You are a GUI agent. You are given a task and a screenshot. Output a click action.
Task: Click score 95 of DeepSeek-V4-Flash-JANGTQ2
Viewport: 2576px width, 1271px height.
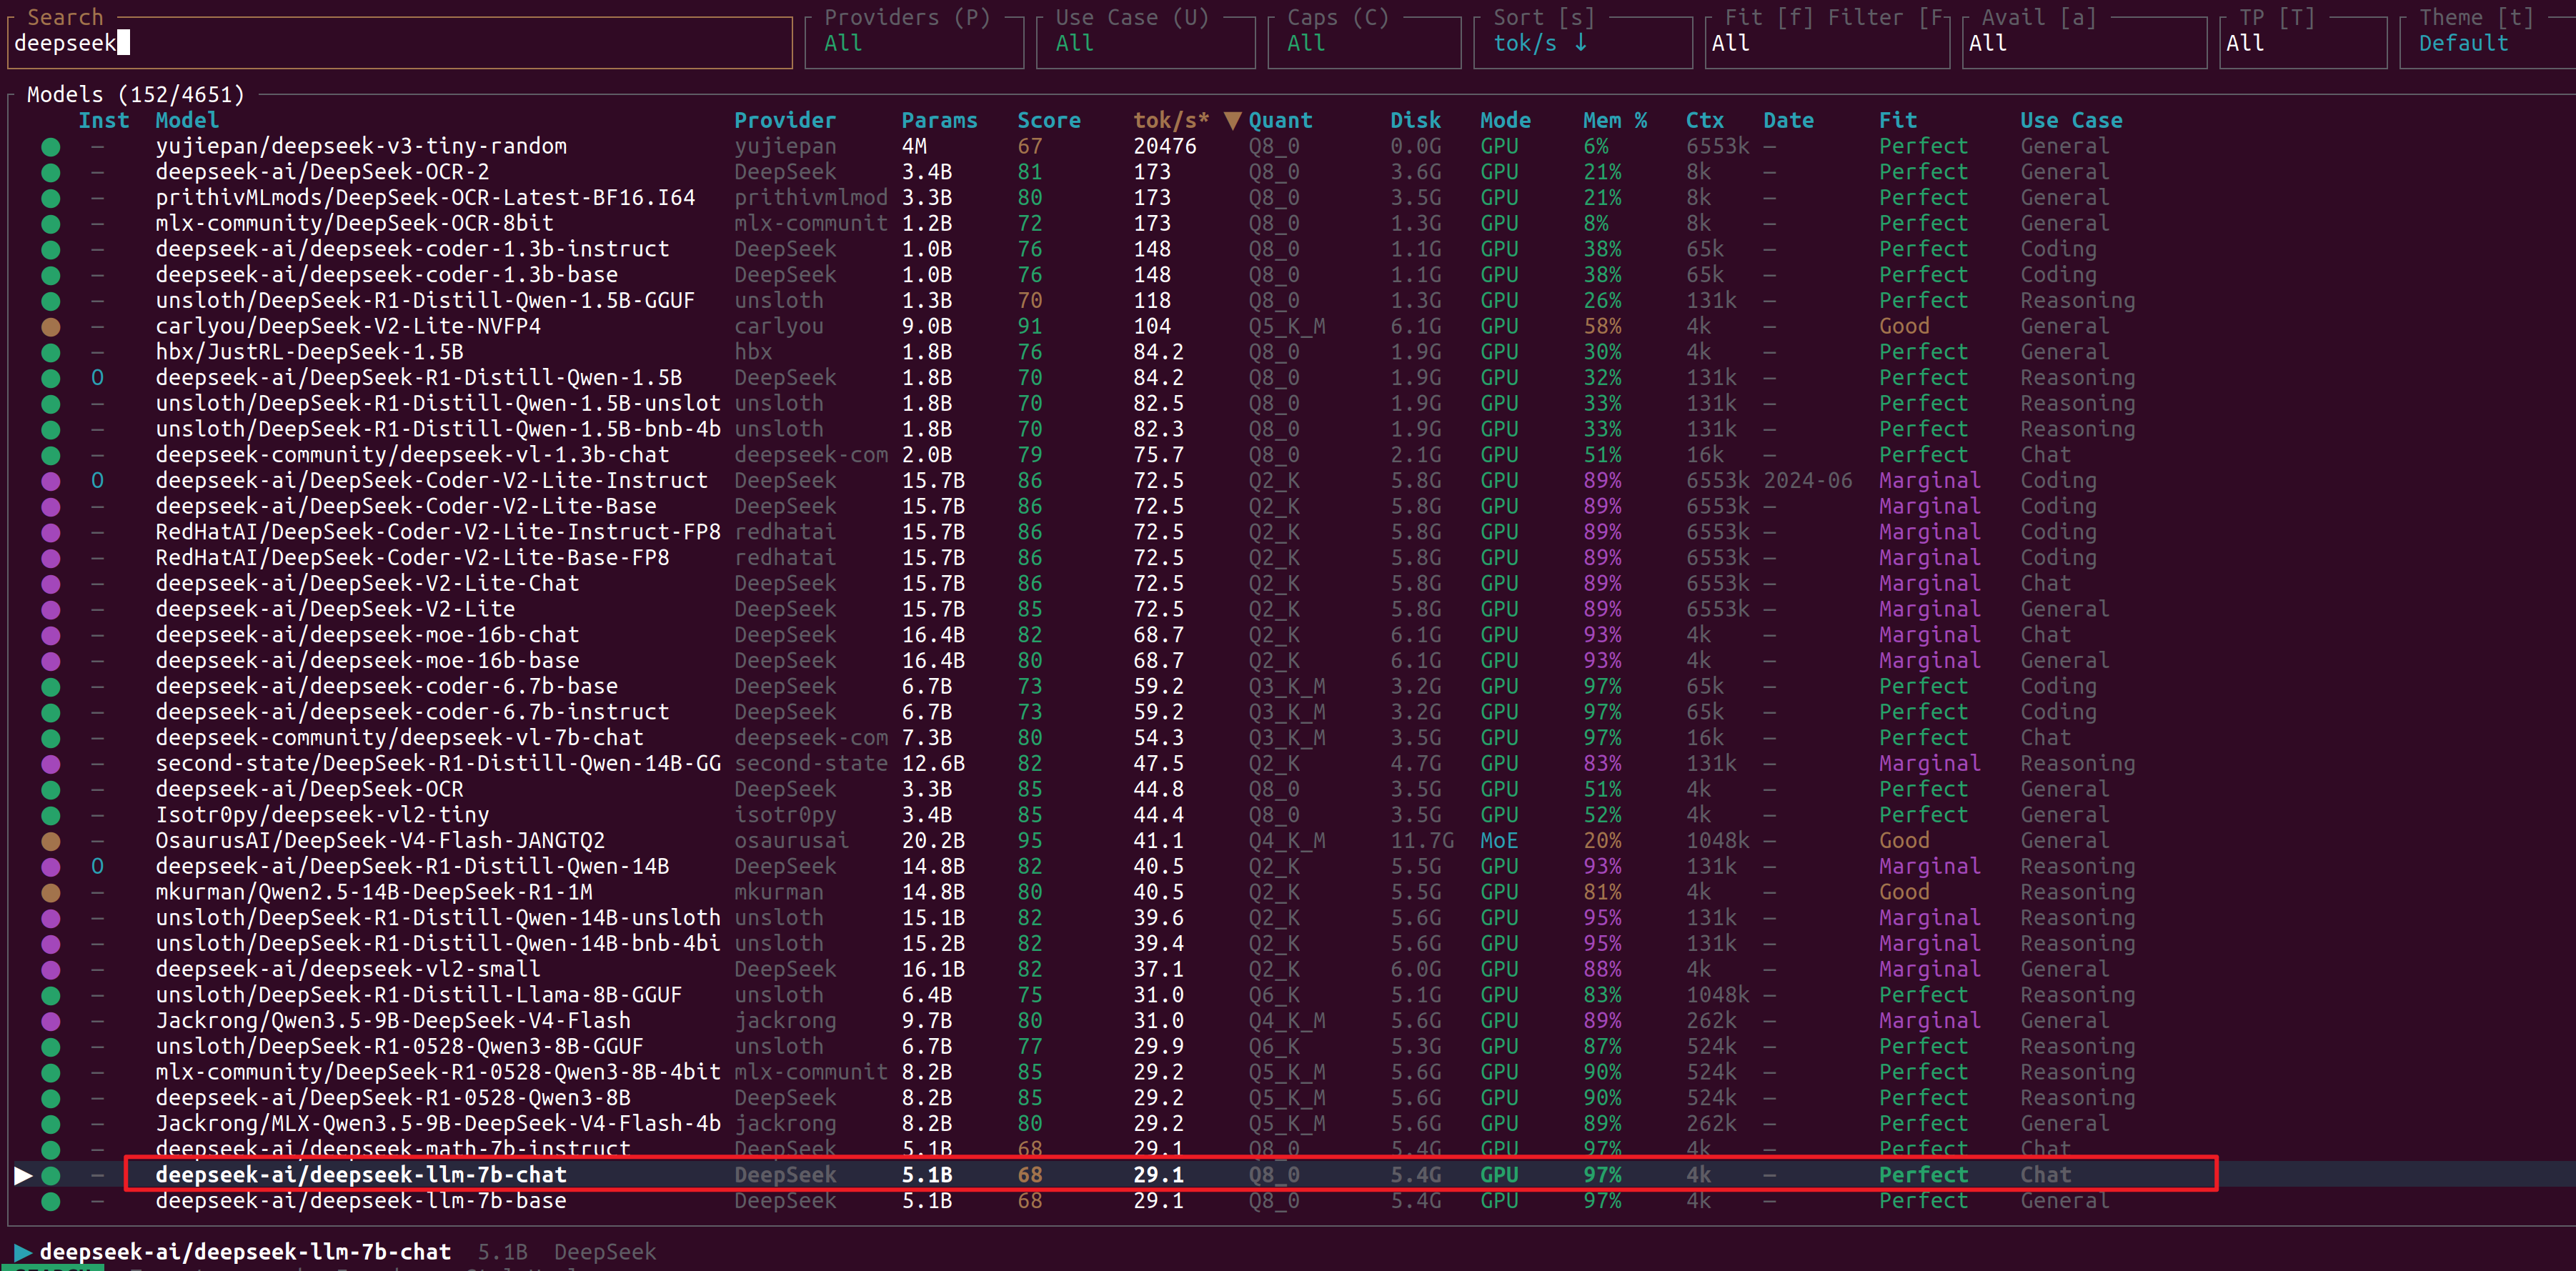1030,841
